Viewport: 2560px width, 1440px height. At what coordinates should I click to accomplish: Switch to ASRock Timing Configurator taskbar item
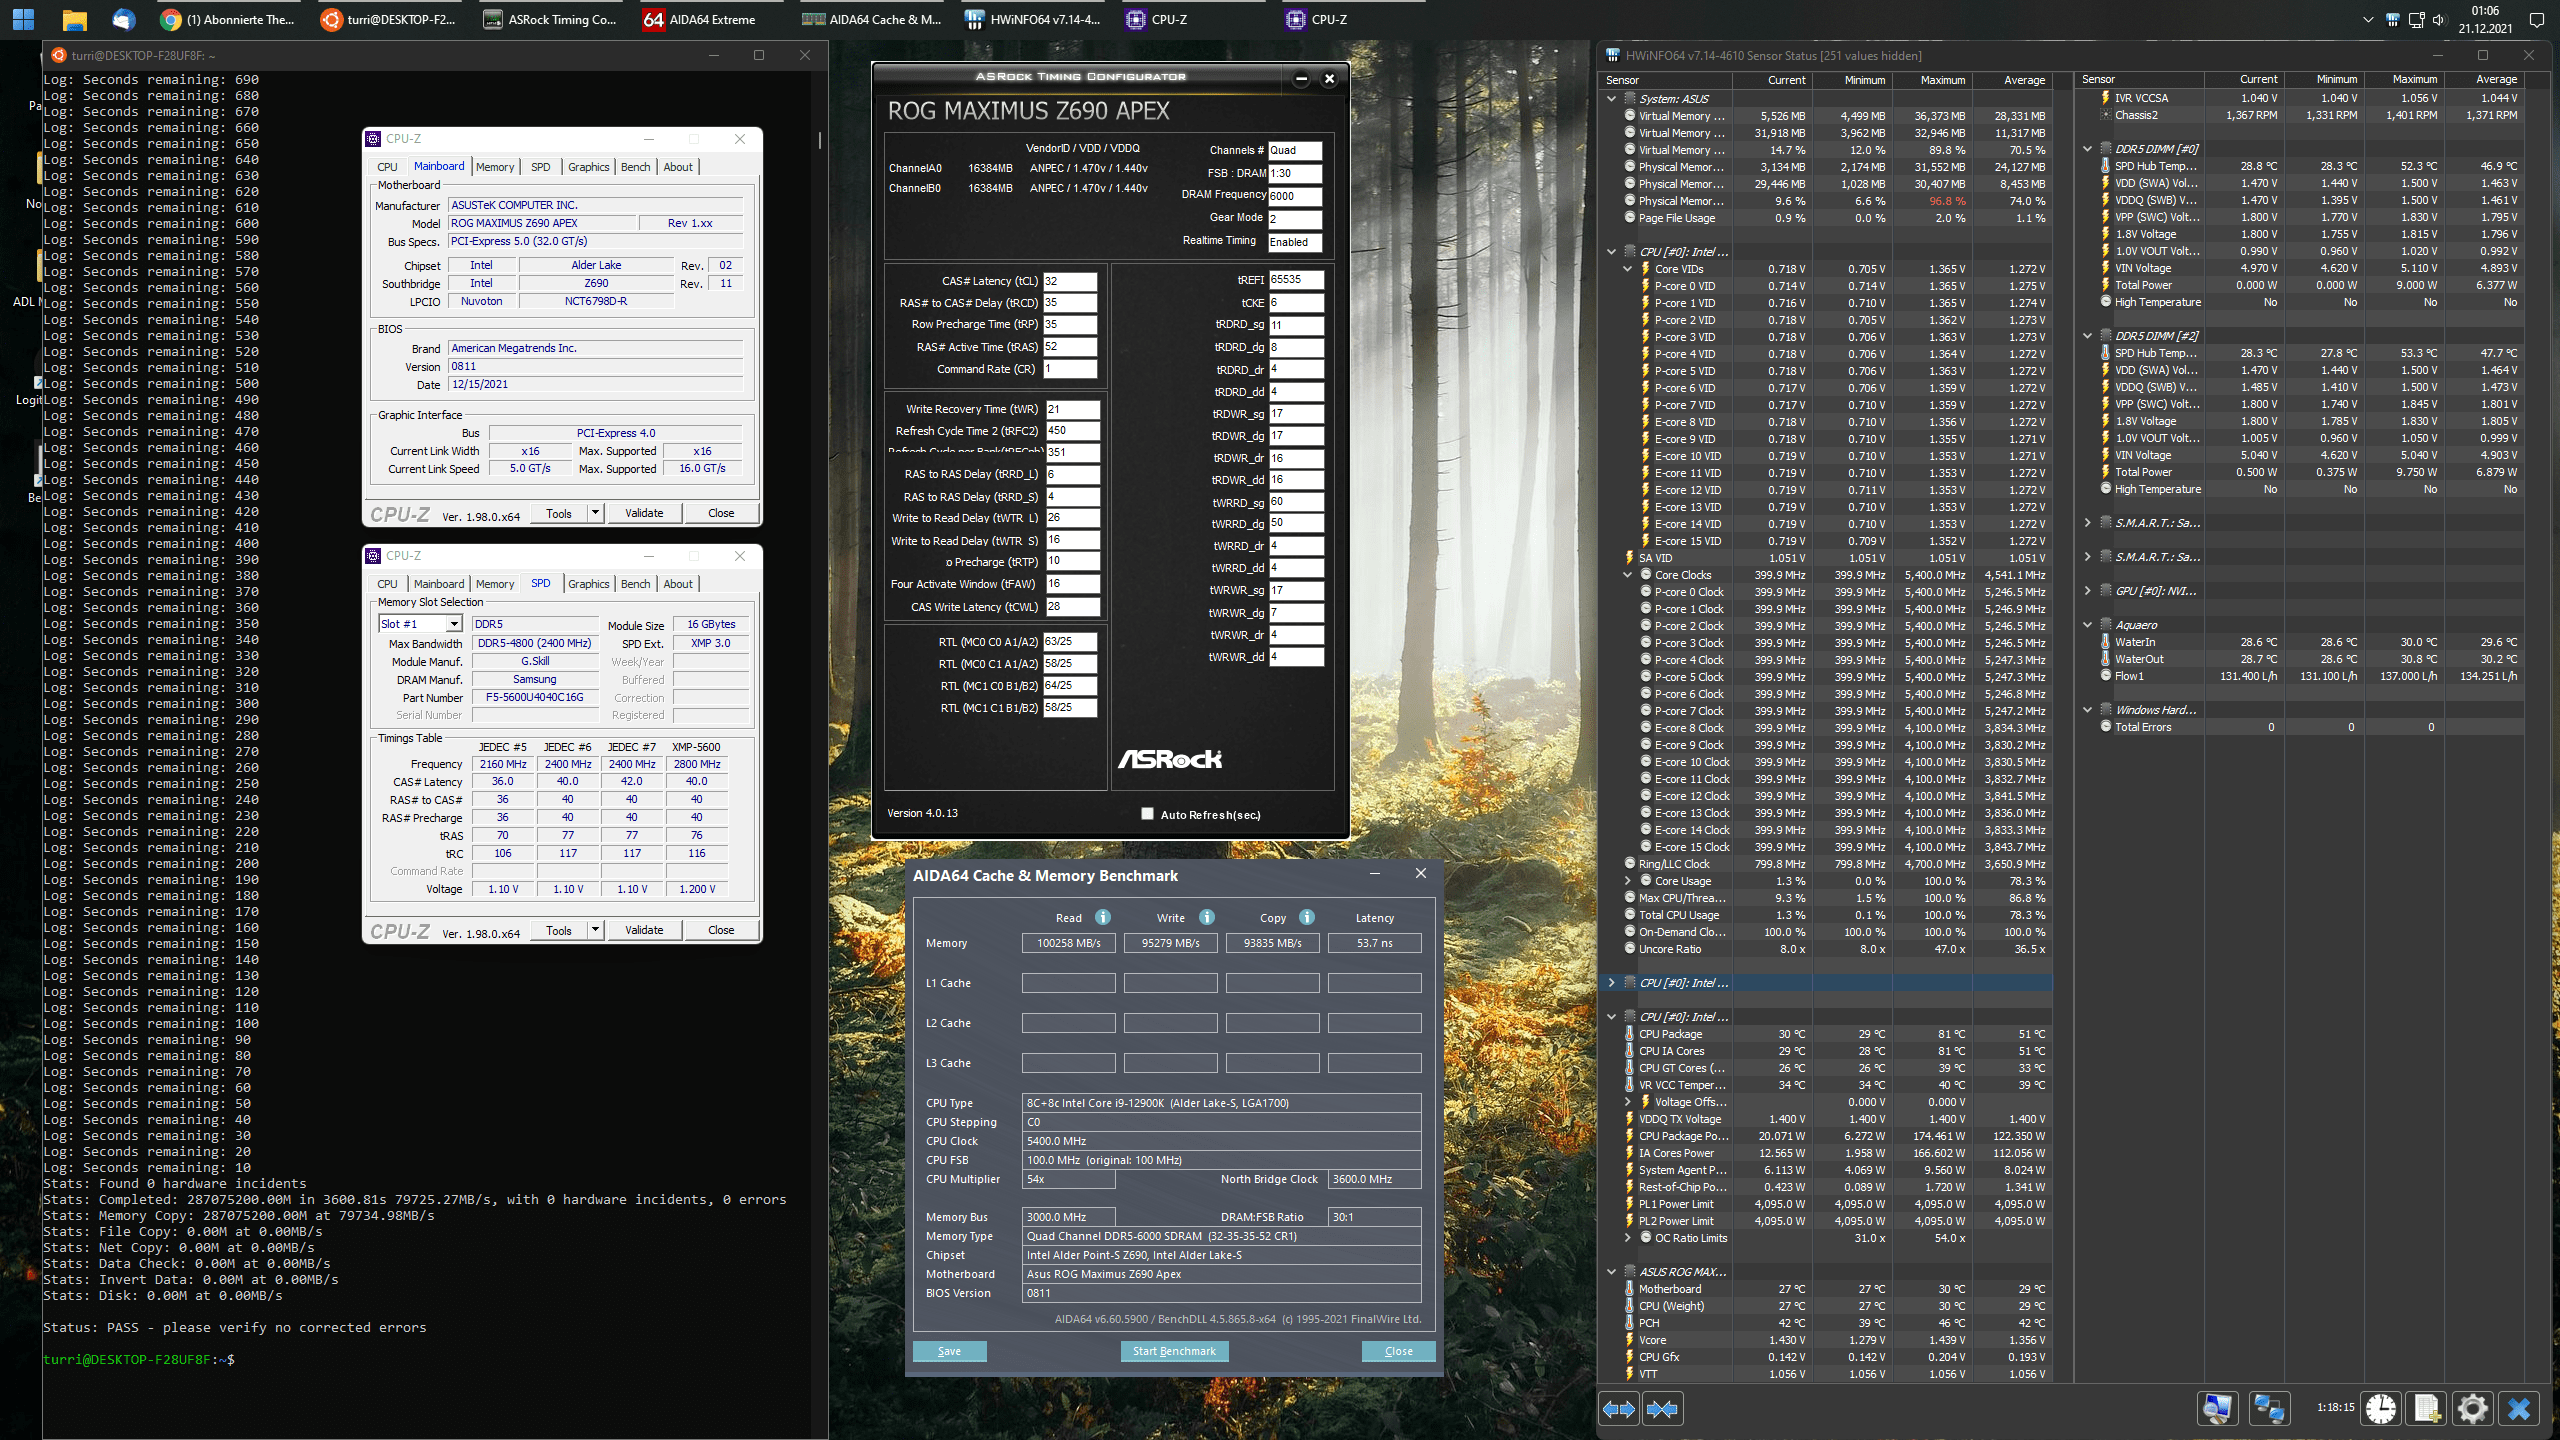(548, 19)
